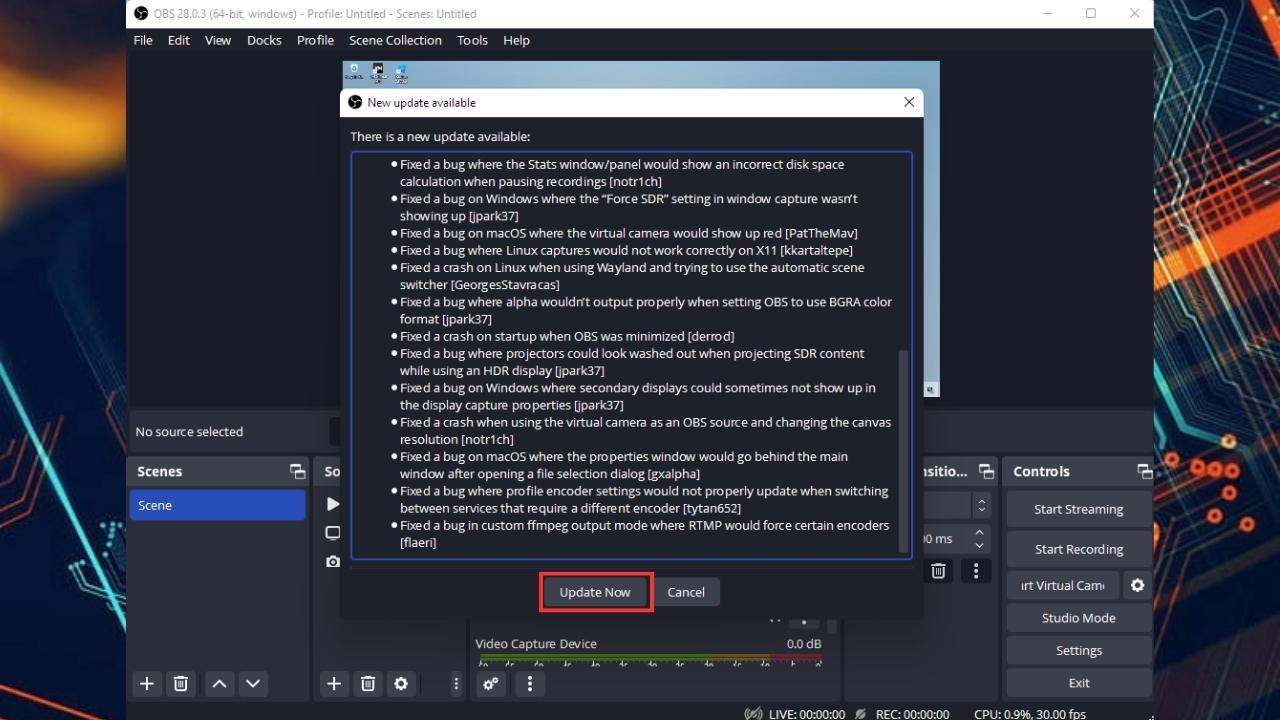Move Scene down with the arrow icon
This screenshot has width=1280, height=720.
[x=253, y=683]
